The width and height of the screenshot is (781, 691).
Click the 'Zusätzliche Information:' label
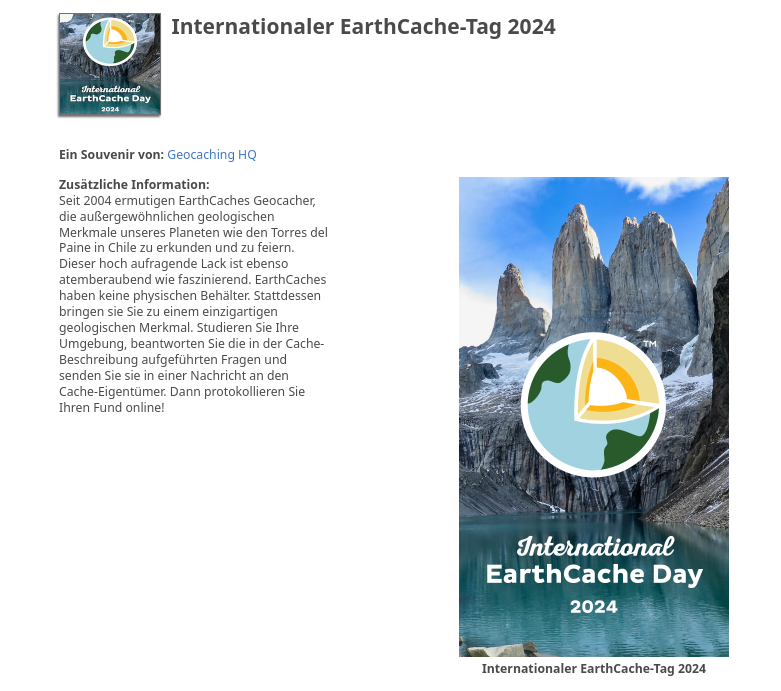[134, 185]
